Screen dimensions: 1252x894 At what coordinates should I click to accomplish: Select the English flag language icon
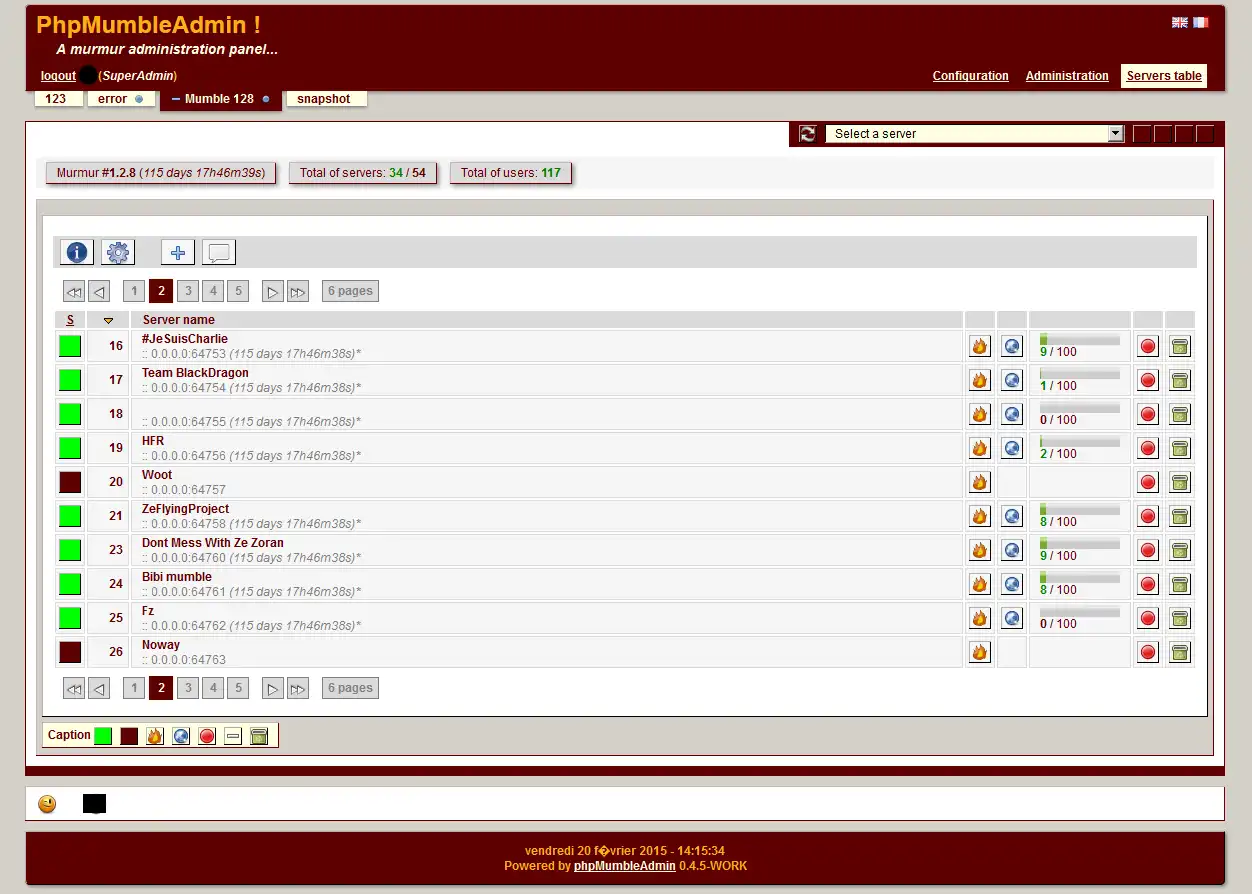click(x=1180, y=22)
